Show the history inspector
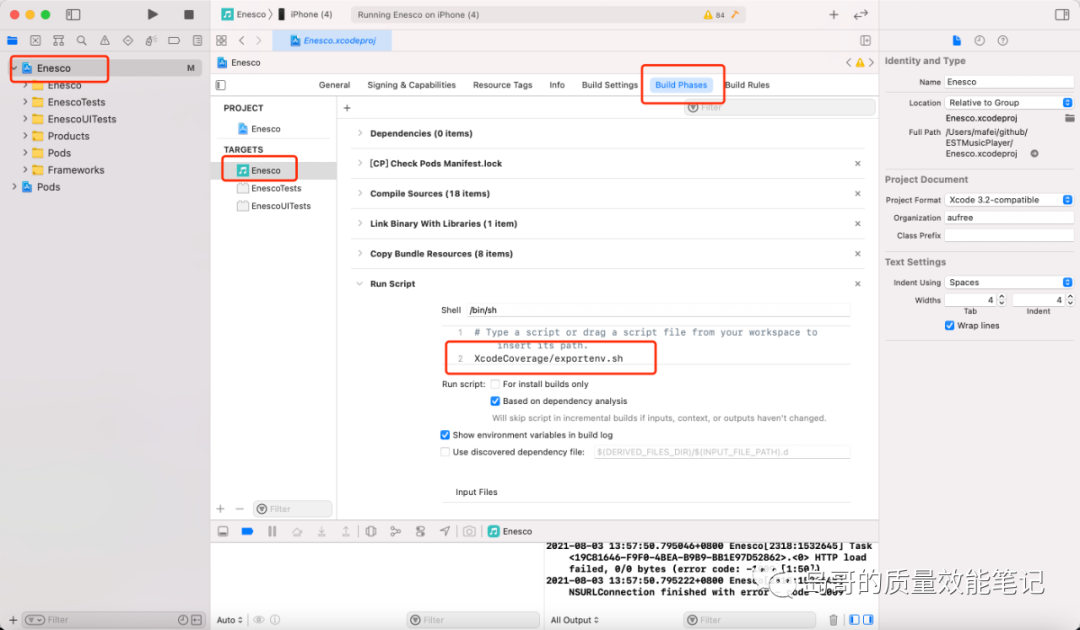This screenshot has height=630, width=1080. point(979,41)
